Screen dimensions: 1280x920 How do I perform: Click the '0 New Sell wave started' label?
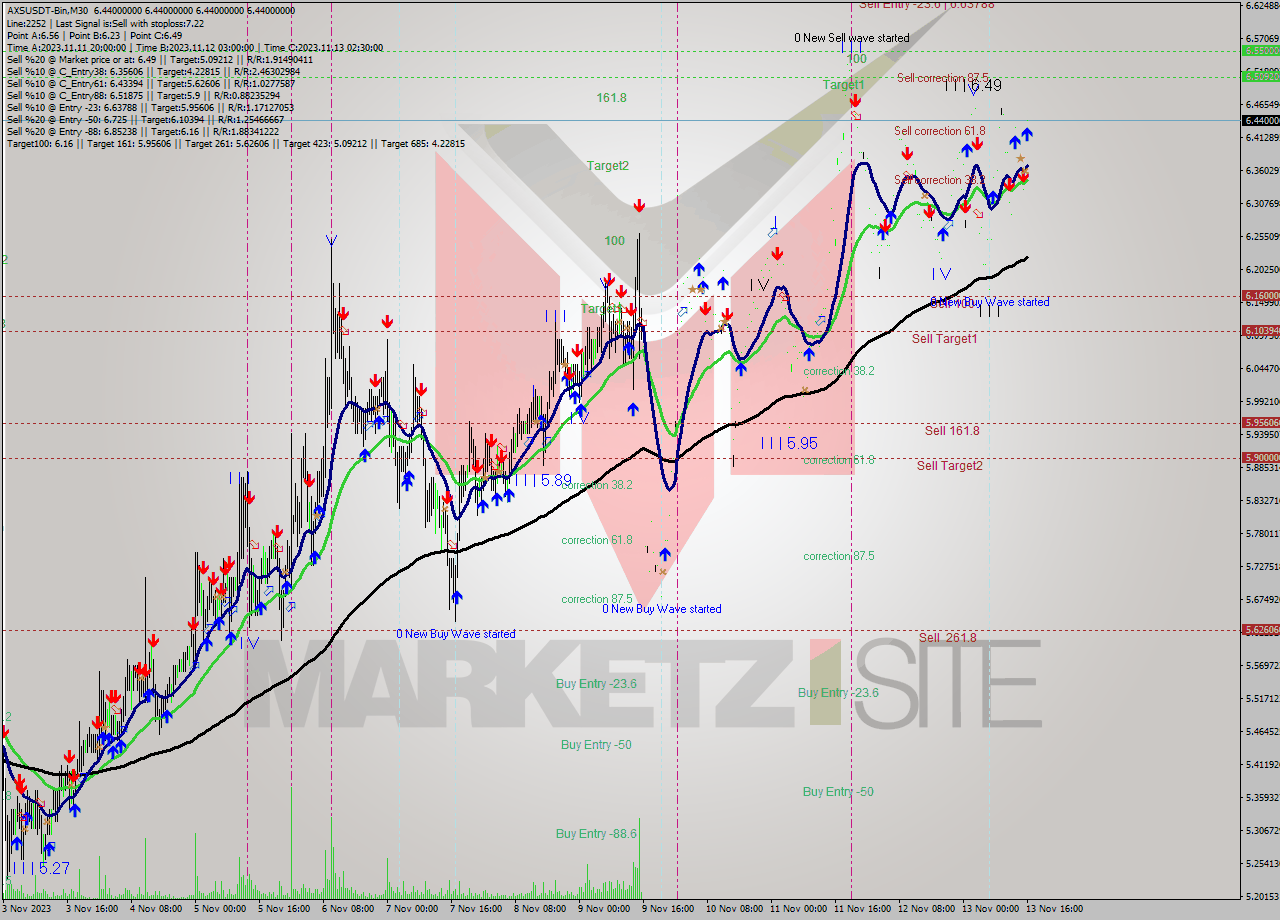point(852,38)
